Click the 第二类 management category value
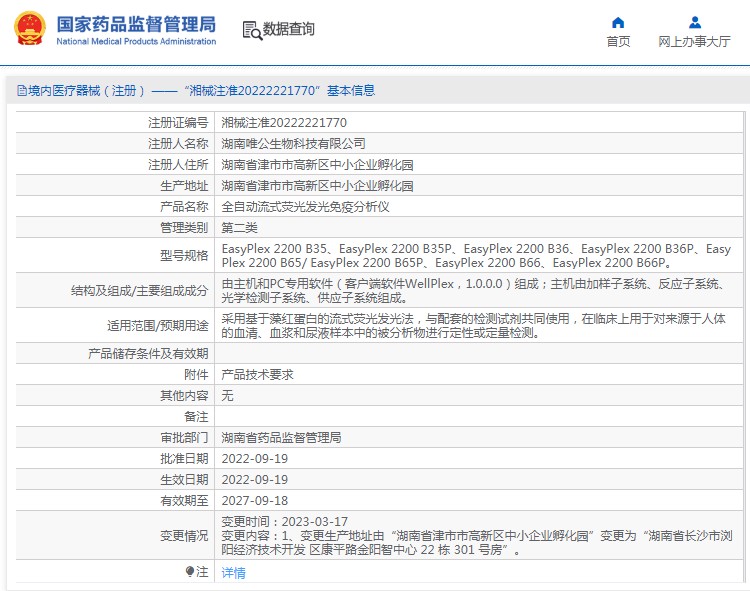The width and height of the screenshot is (750, 591). click(x=239, y=228)
